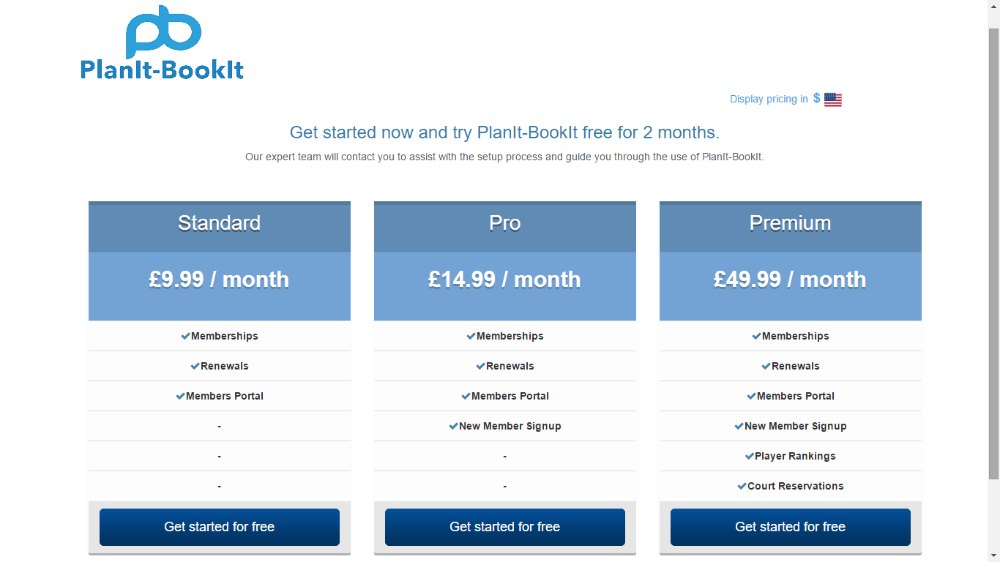
Task: Click the US flag currency icon
Action: [x=833, y=100]
